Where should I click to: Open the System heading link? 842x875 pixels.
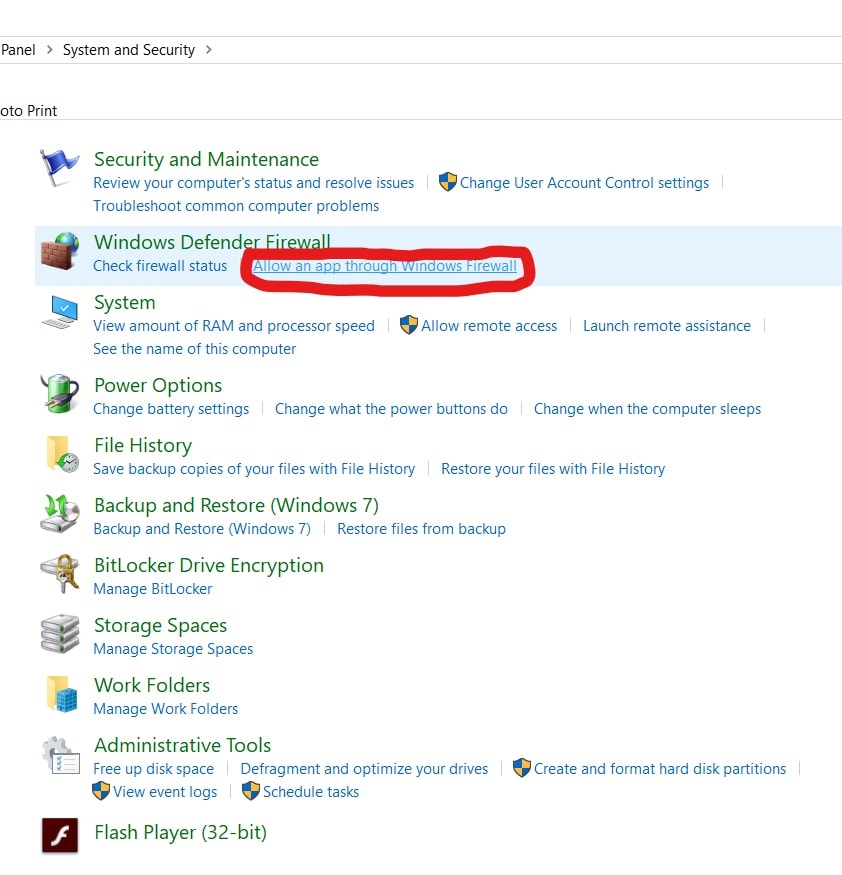(x=124, y=302)
